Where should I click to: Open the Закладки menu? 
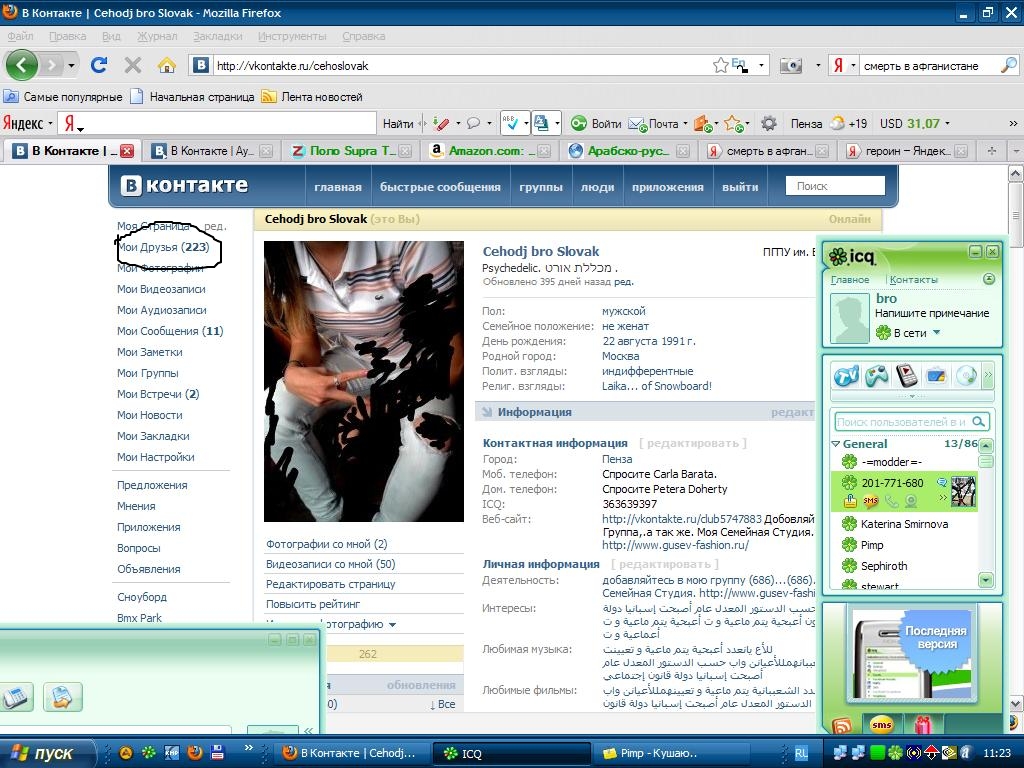pyautogui.click(x=217, y=36)
